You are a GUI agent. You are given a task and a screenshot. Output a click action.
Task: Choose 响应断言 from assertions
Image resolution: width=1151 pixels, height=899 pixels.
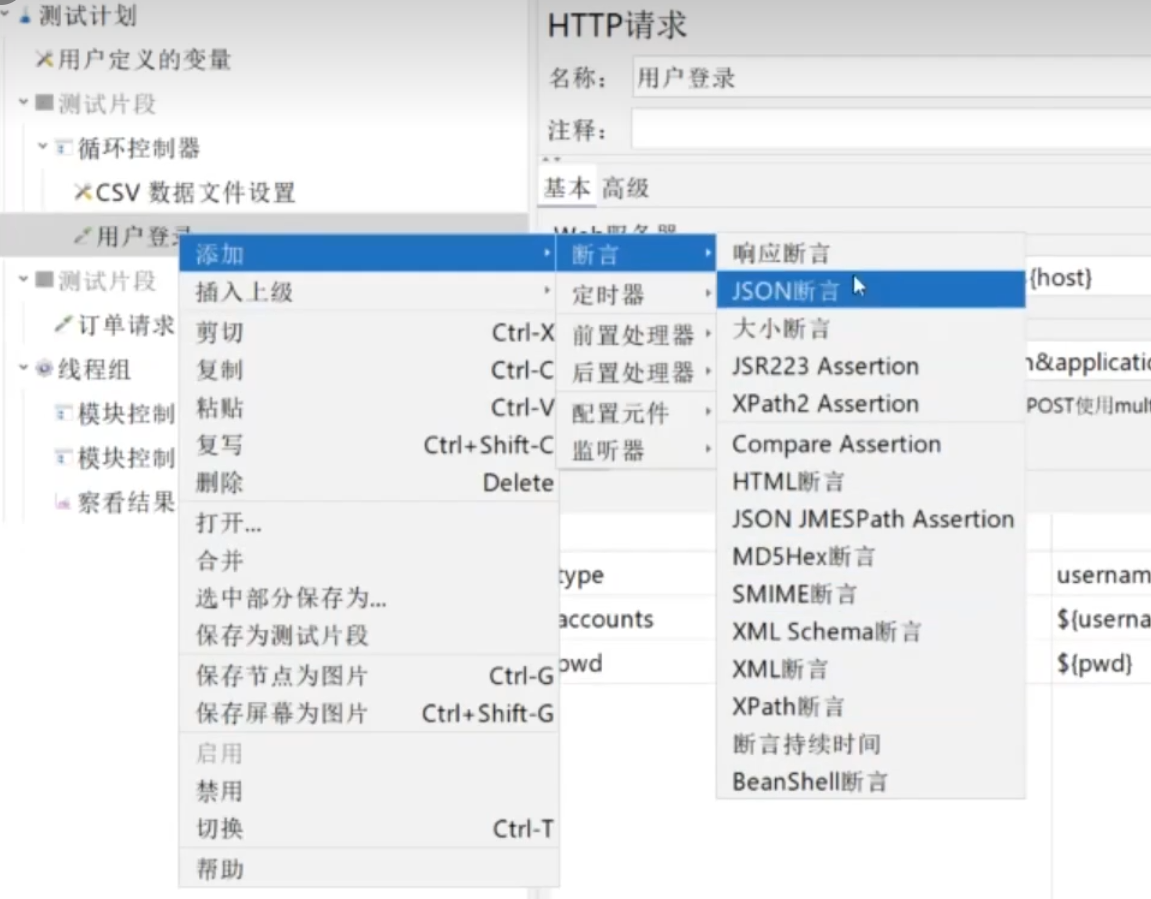[x=871, y=253]
